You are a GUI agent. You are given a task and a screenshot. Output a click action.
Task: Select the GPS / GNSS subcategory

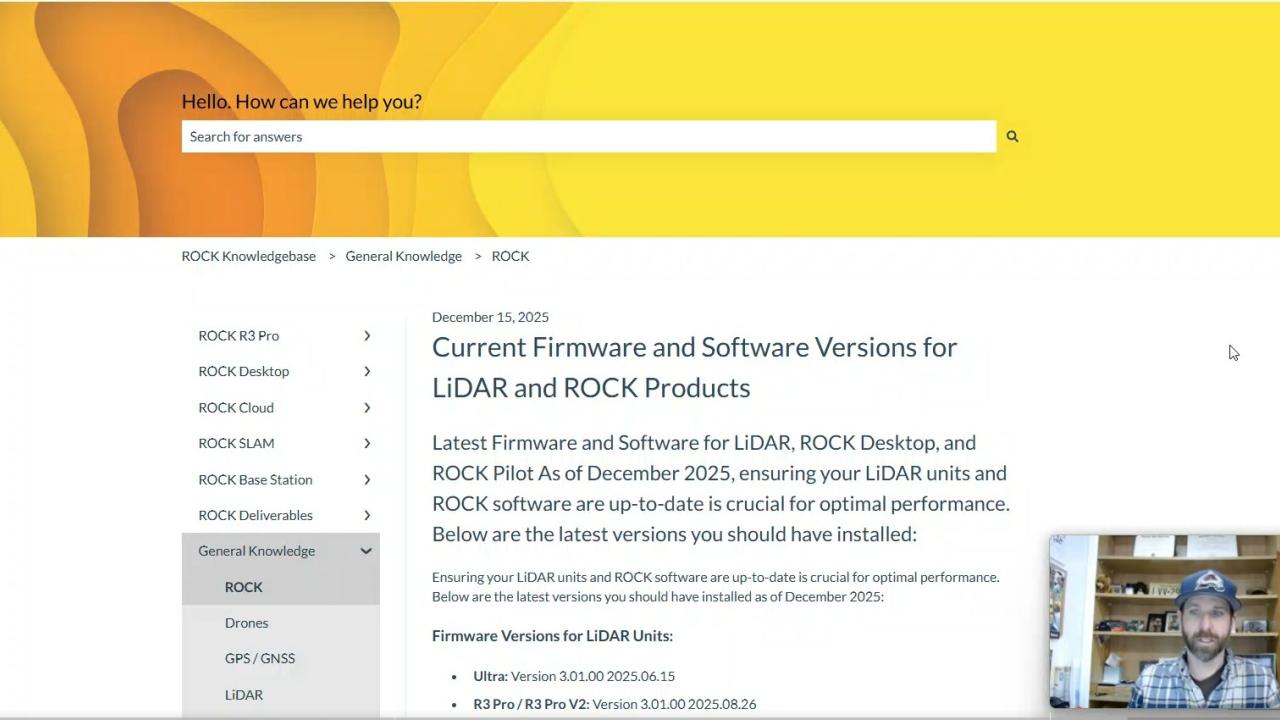point(260,658)
